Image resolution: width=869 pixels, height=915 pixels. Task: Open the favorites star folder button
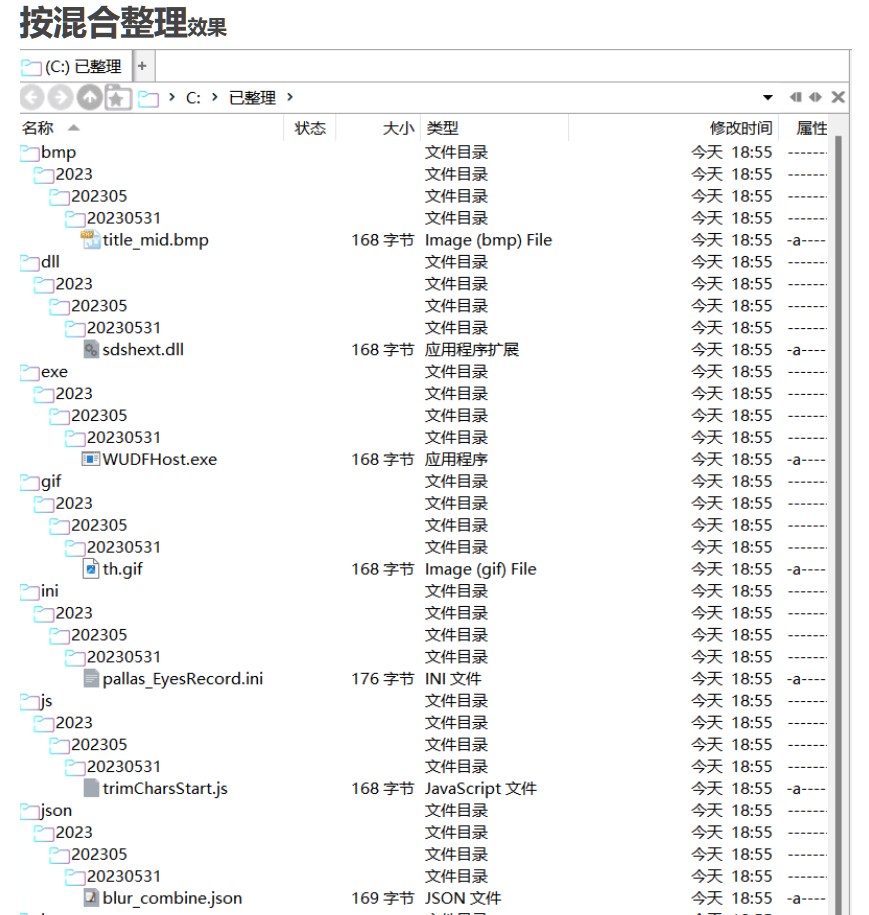pos(118,97)
